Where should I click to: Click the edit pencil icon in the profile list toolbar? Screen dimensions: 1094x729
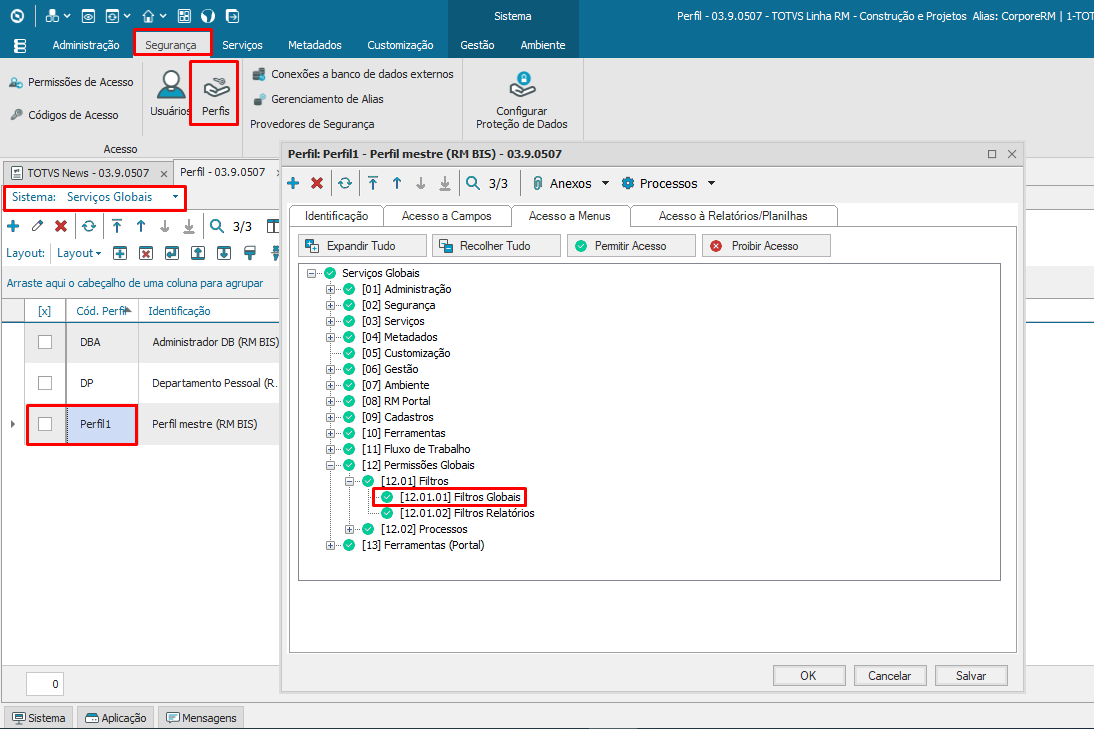click(37, 225)
